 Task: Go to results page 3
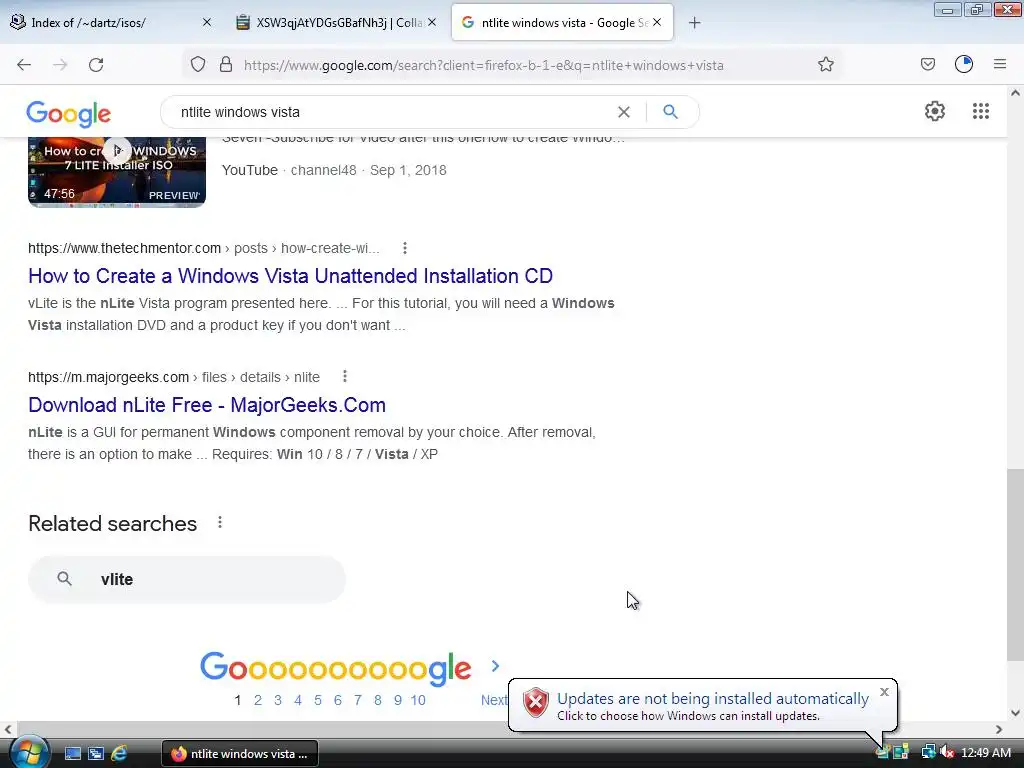point(278,700)
